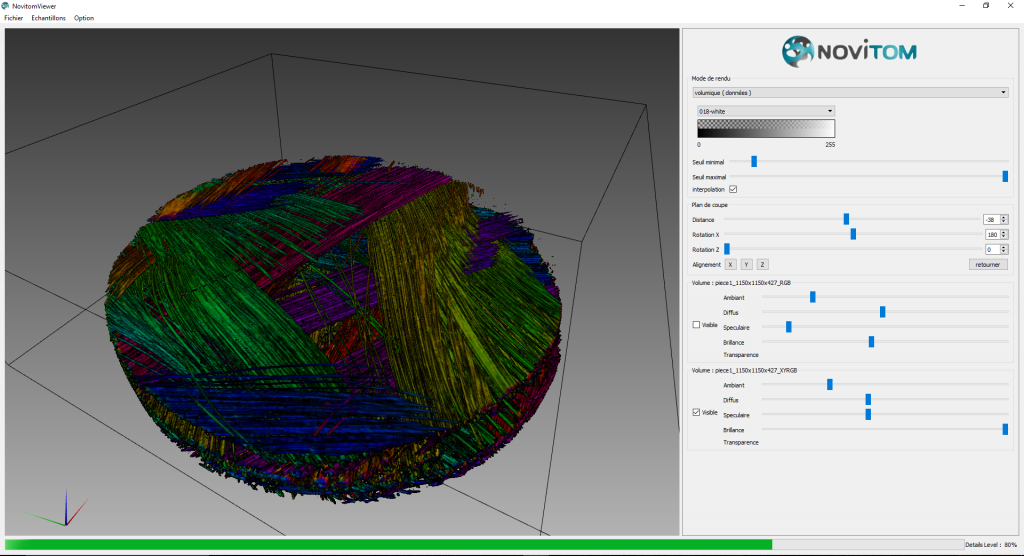The width and height of the screenshot is (1024, 556).
Task: Hide the piece1 XYRGB volume via Visible checkbox
Action: tap(697, 412)
